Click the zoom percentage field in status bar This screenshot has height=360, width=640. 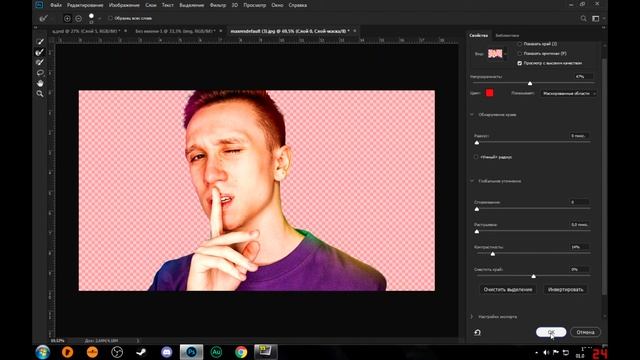point(58,340)
